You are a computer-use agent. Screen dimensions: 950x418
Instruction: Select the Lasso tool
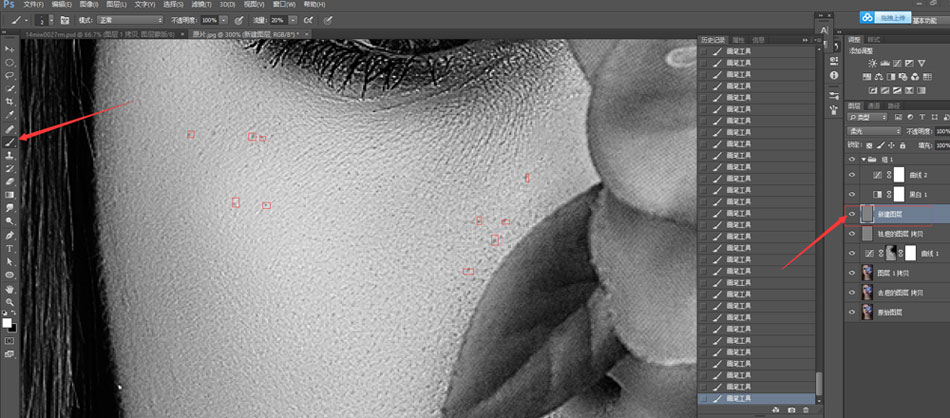point(10,75)
